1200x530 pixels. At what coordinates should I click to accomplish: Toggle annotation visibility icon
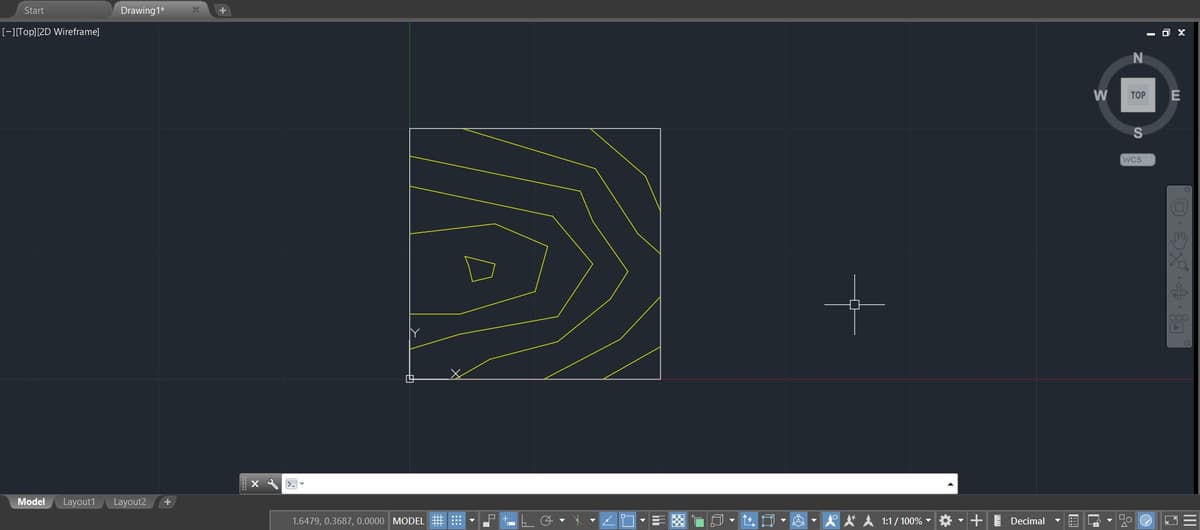click(831, 521)
